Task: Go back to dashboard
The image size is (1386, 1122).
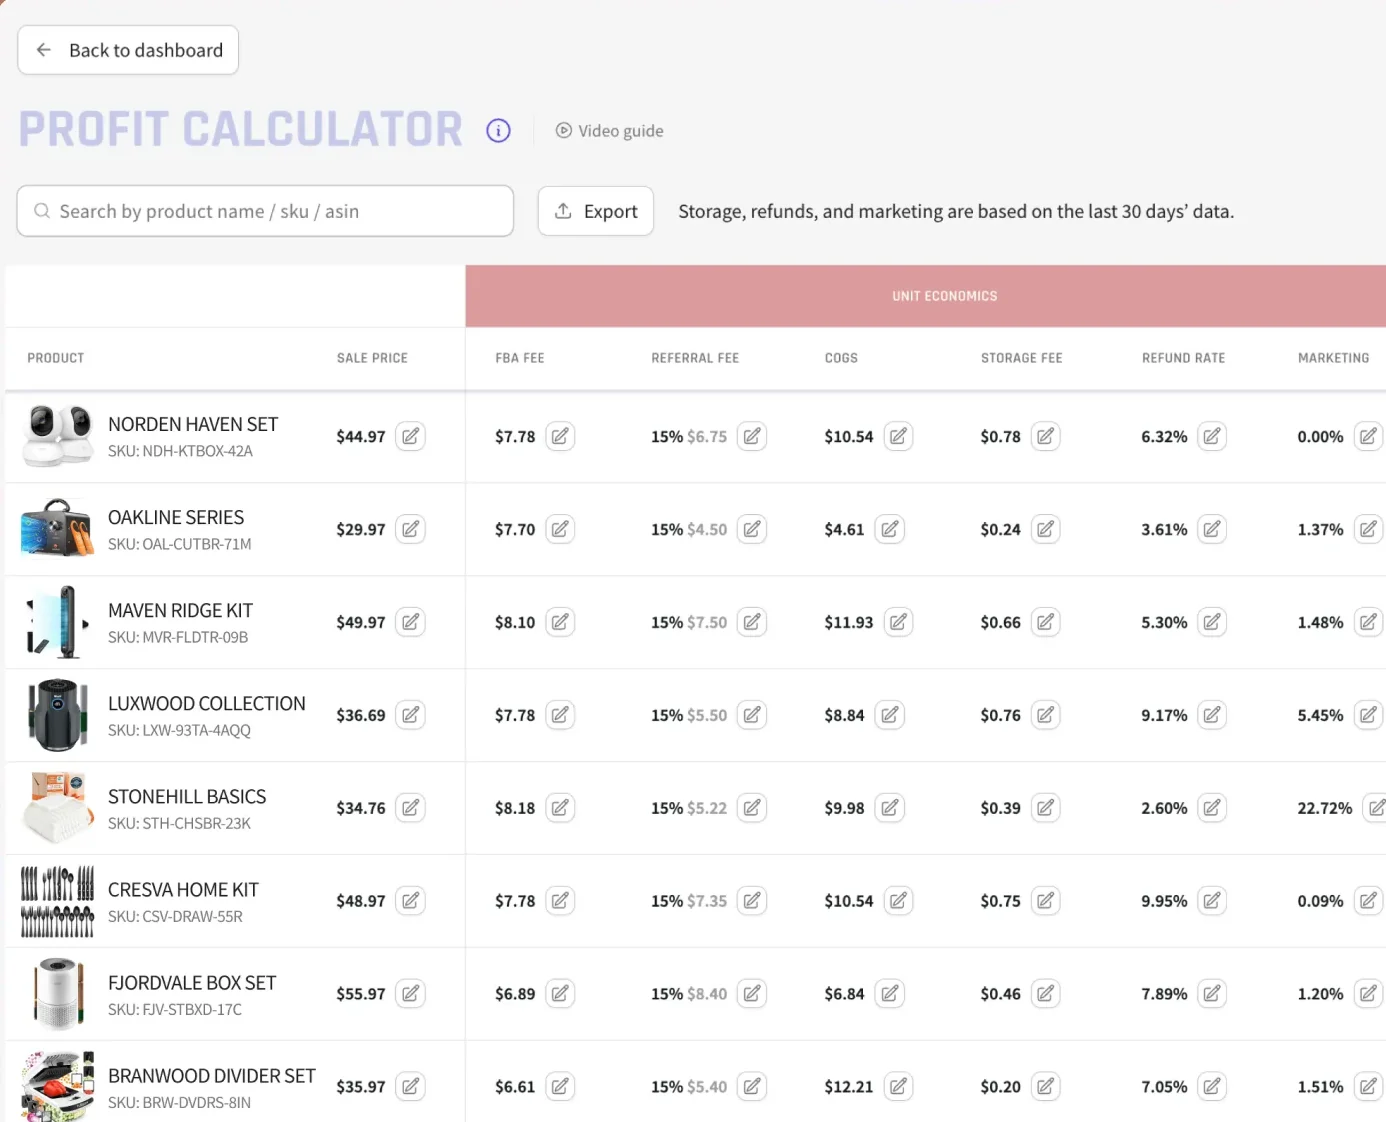Action: pos(128,50)
